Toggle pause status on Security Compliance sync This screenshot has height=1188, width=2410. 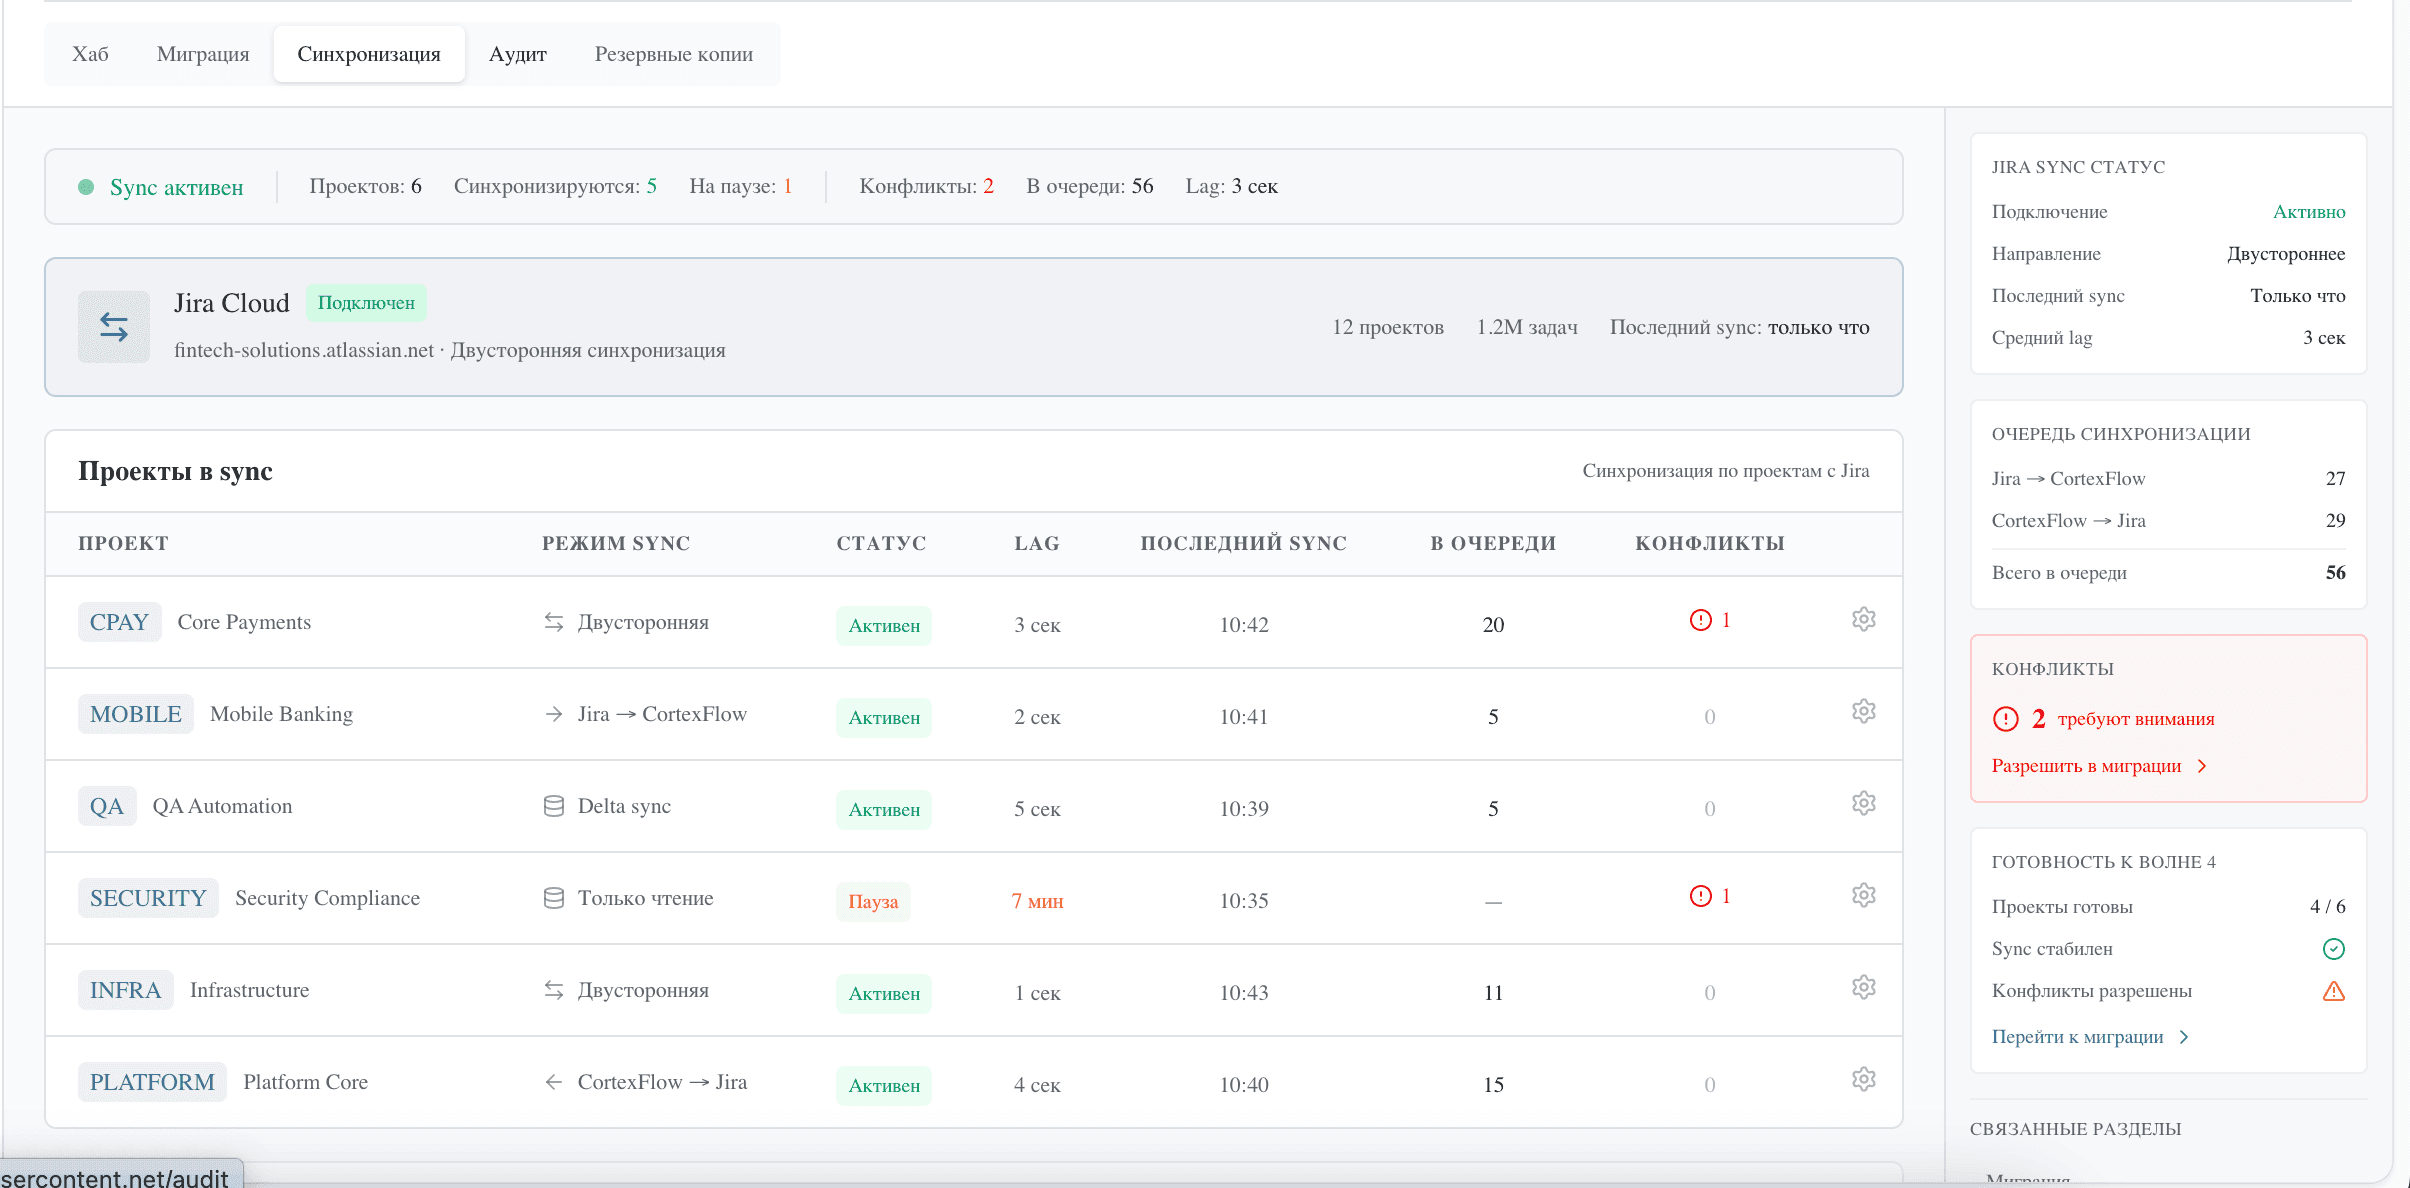(x=872, y=901)
